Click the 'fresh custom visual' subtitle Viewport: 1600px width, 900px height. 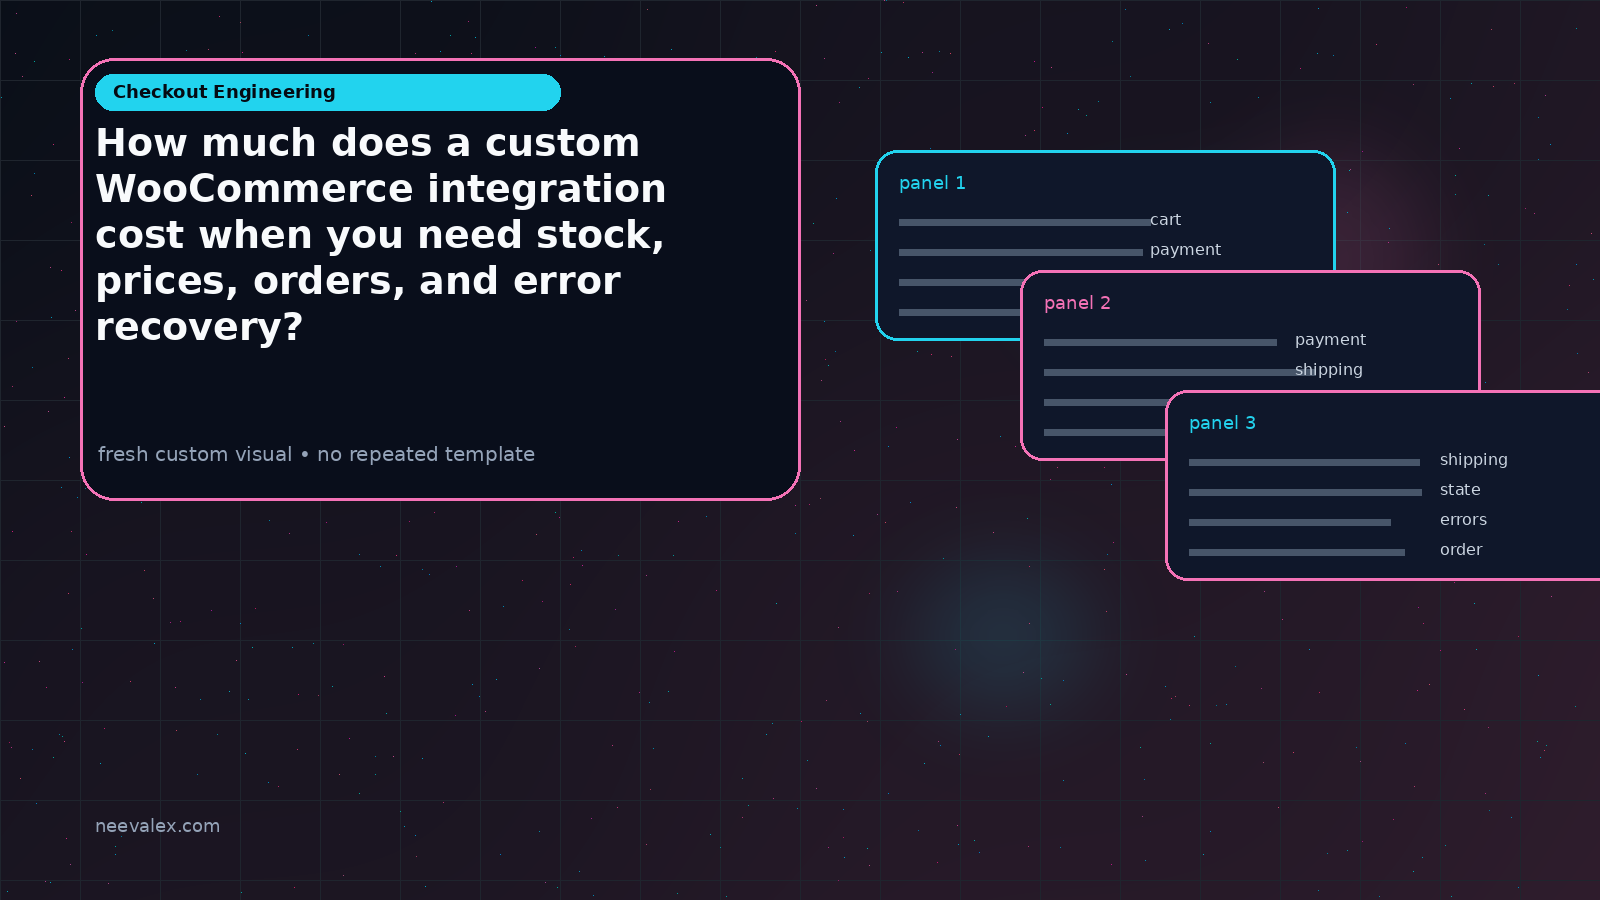[x=316, y=454]
